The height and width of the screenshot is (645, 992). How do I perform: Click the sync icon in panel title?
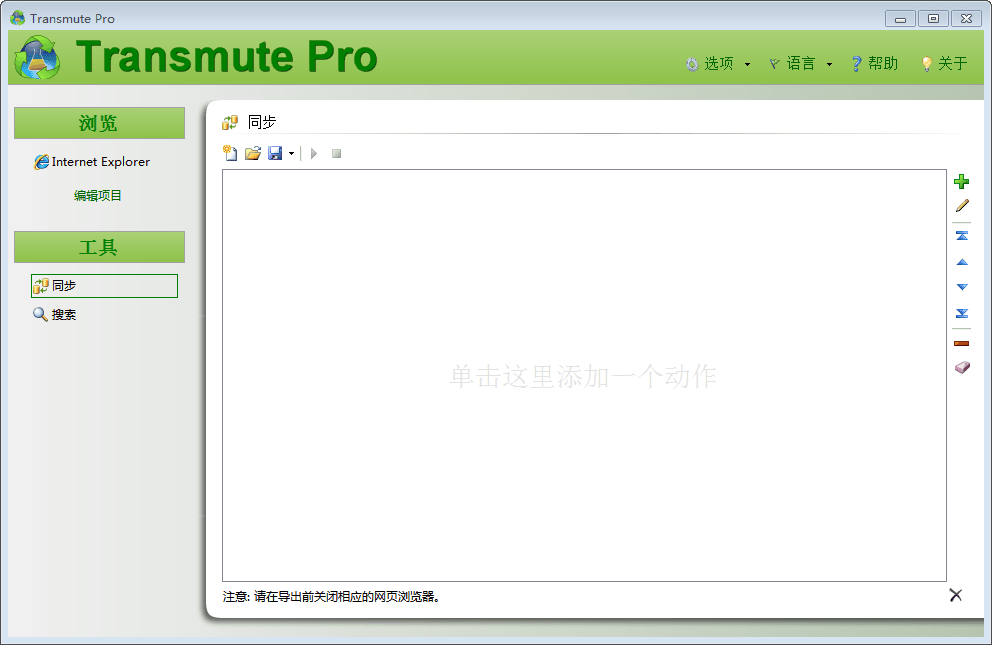pyautogui.click(x=230, y=122)
